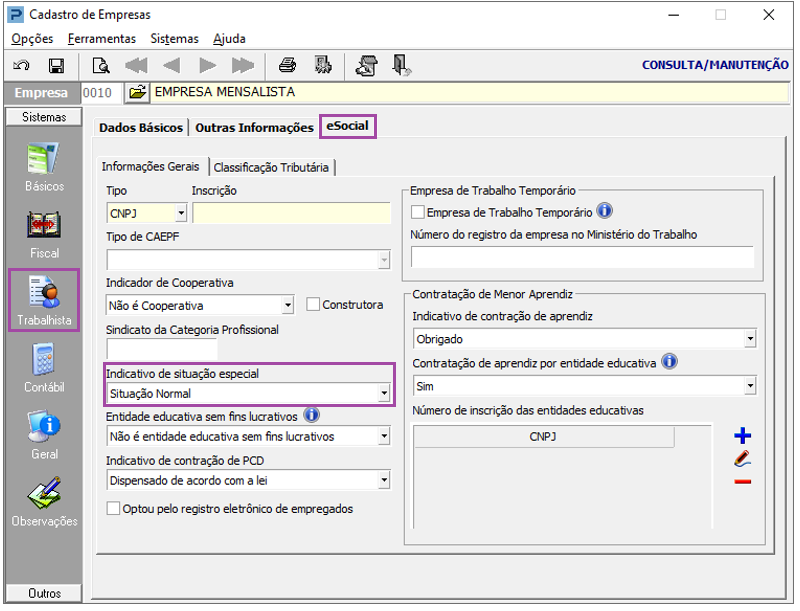This screenshot has width=800, height=611.
Task: Open the Básicos system in sidebar
Action: (44, 167)
